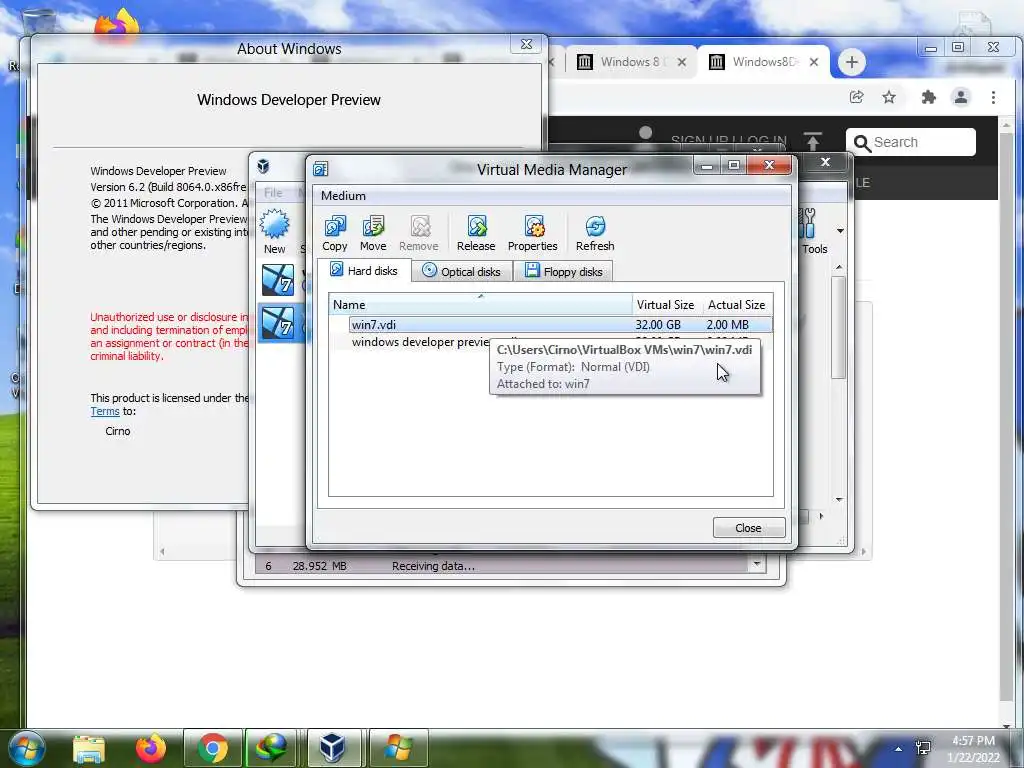
Task: Open the Chrome three-dot menu
Action: coord(993,97)
